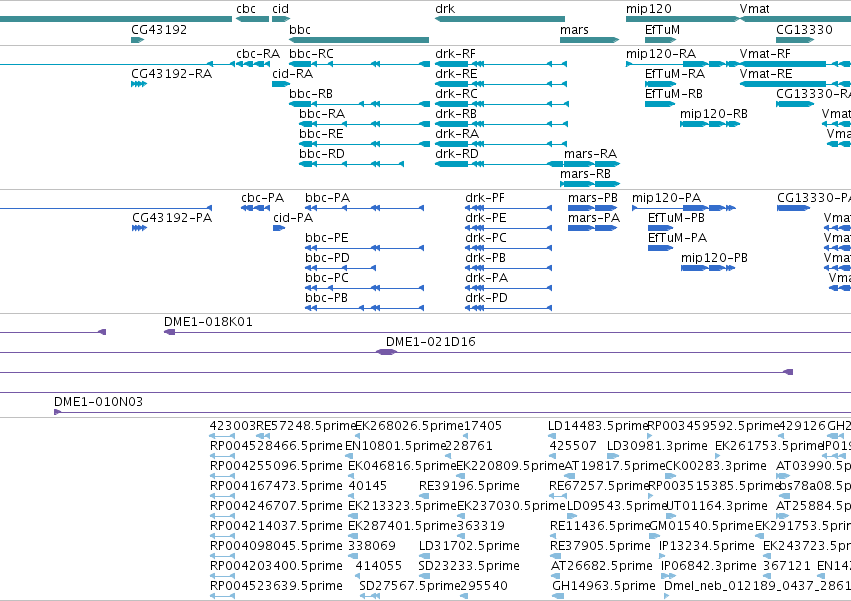Image resolution: width=851 pixels, height=601 pixels.
Task: Select transcript cid-RA
Action: tap(281, 84)
